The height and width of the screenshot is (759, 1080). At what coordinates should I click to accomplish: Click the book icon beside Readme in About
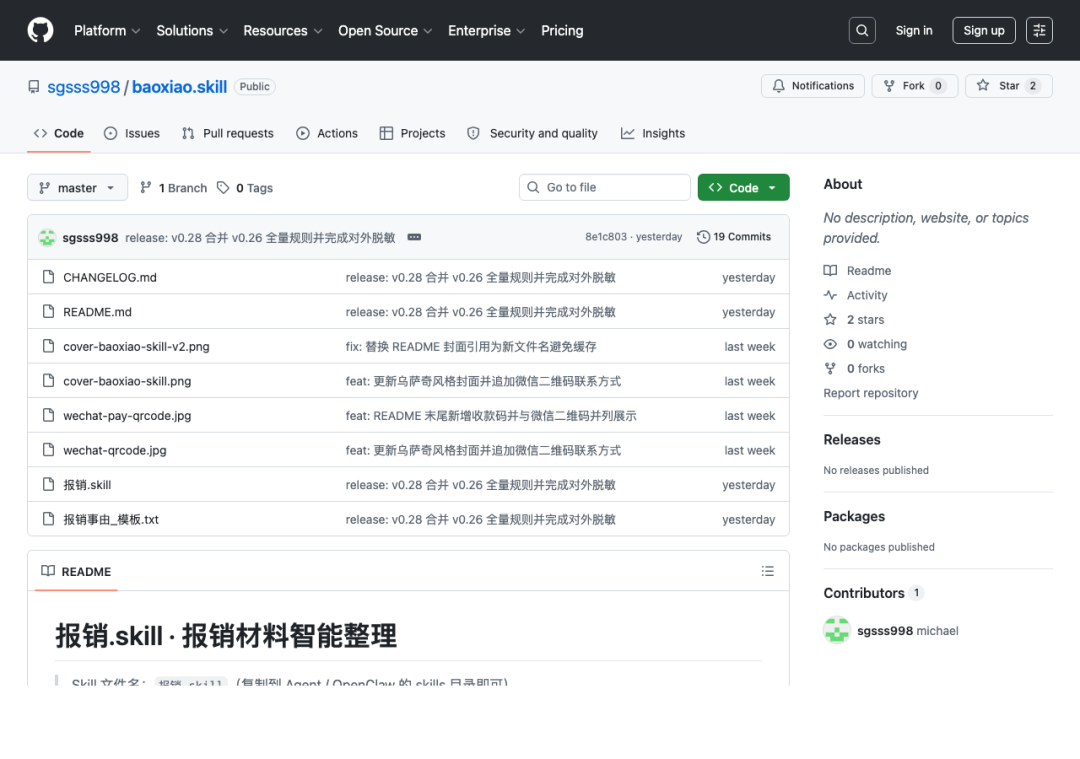(830, 271)
